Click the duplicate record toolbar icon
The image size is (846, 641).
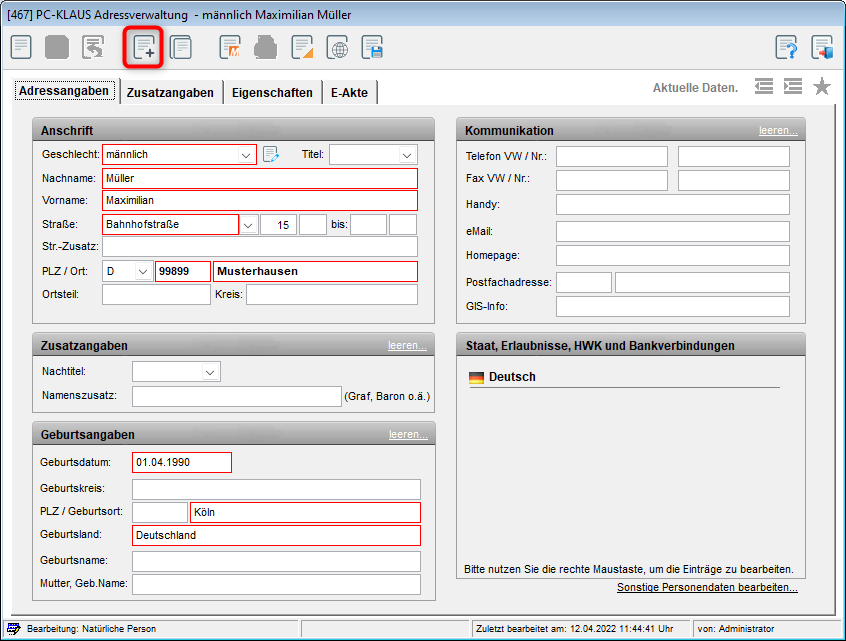pyautogui.click(x=181, y=47)
